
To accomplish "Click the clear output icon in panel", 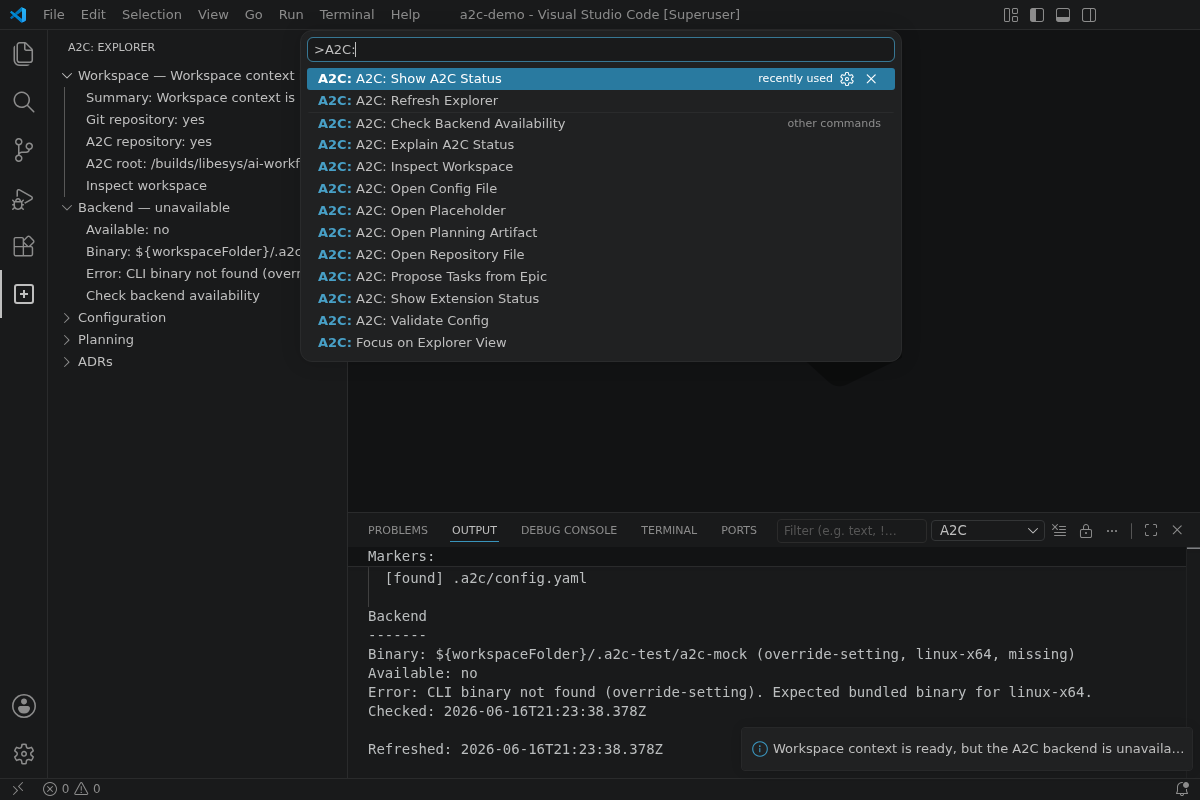I will (1059, 530).
